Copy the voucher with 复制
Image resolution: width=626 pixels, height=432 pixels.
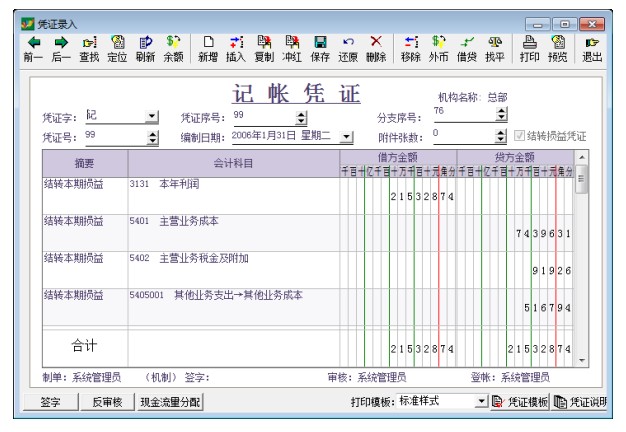[264, 50]
